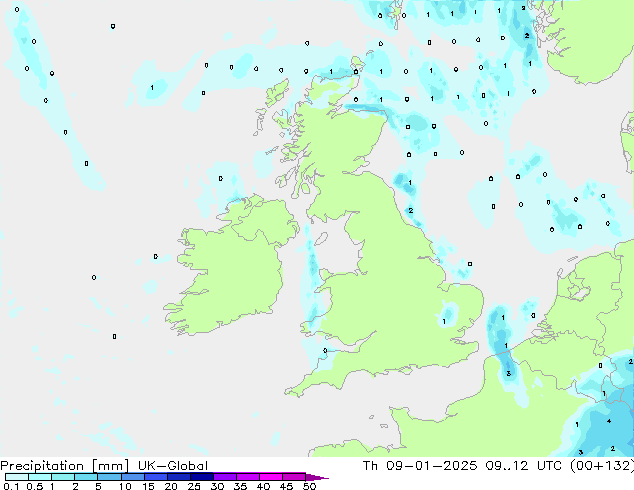The image size is (634, 490).
Task: Click the map precipitation value '4'
Action: click(x=609, y=421)
